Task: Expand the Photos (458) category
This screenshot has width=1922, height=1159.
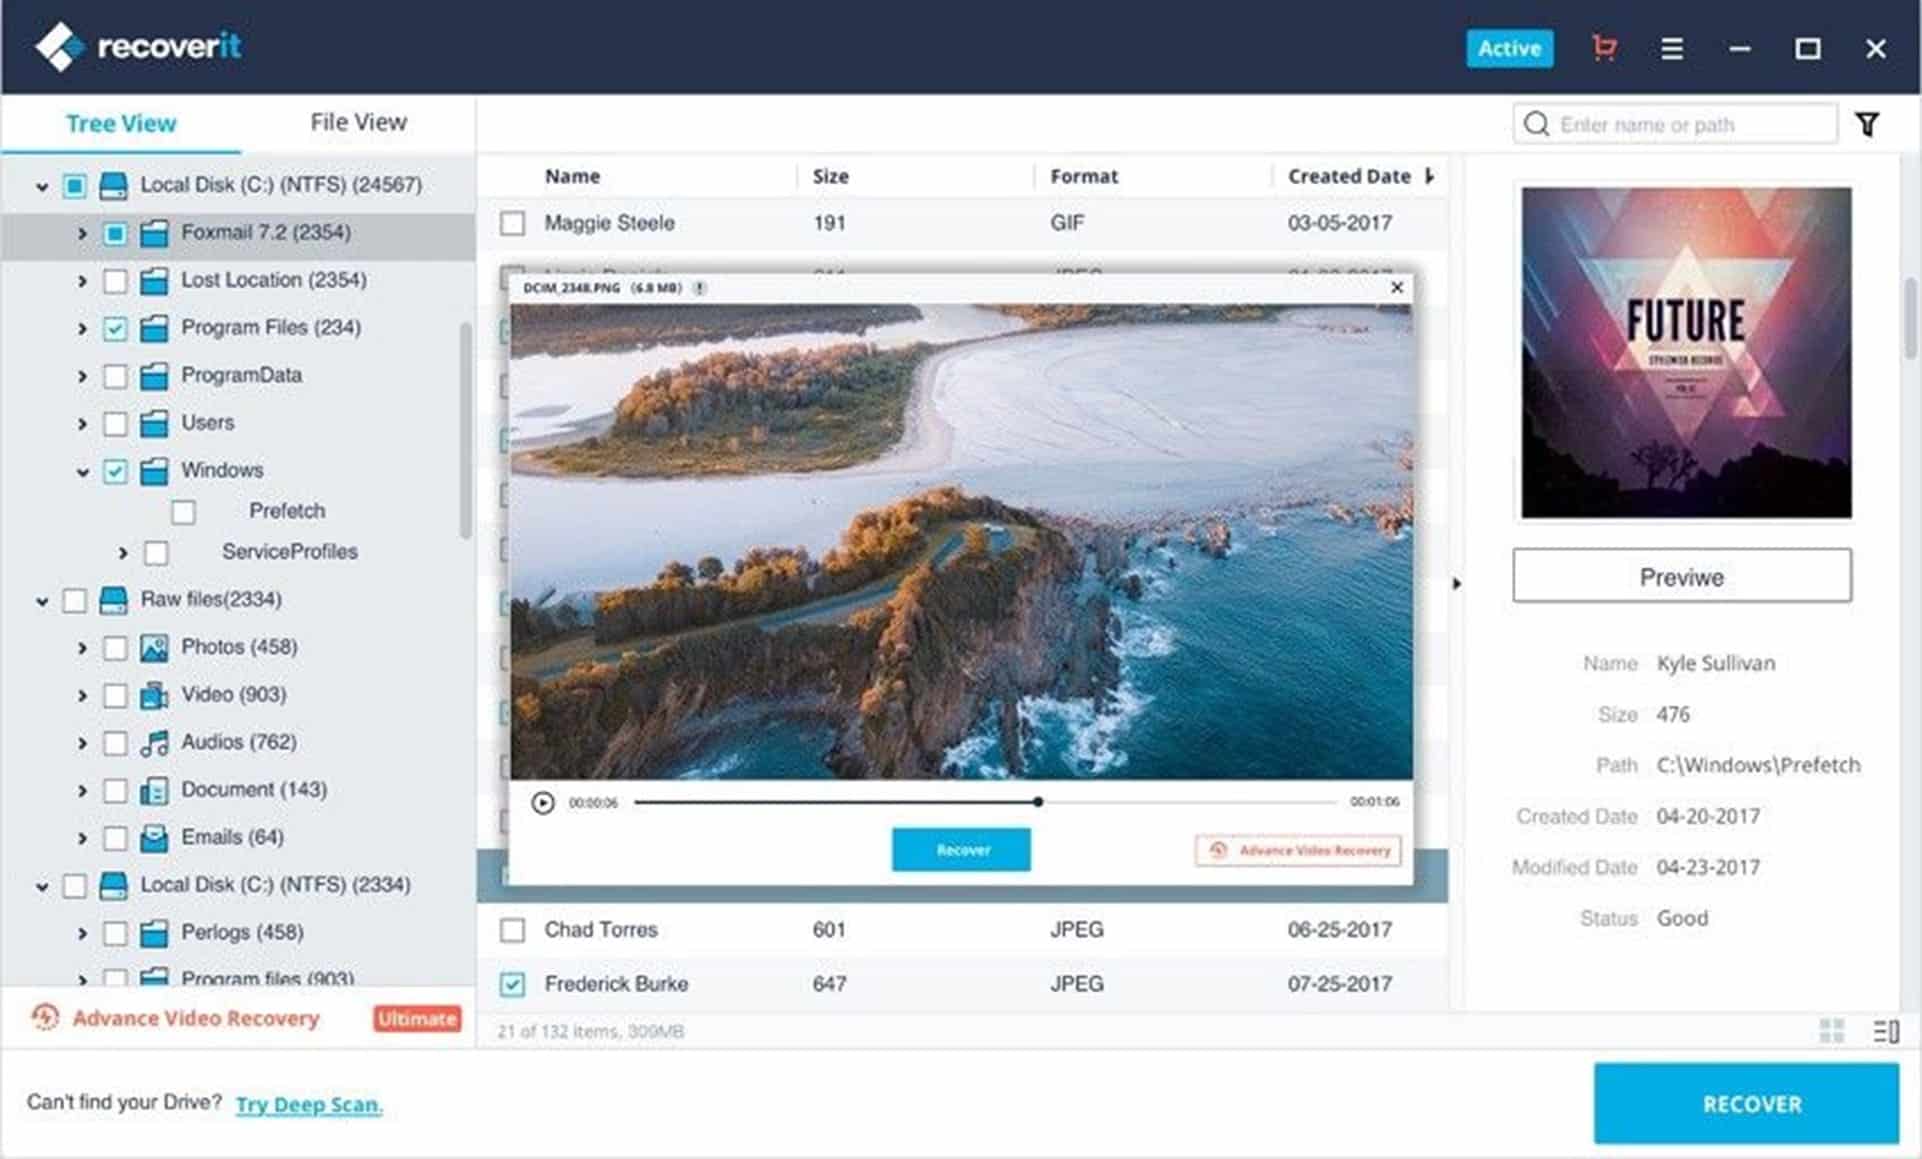Action: pos(82,648)
